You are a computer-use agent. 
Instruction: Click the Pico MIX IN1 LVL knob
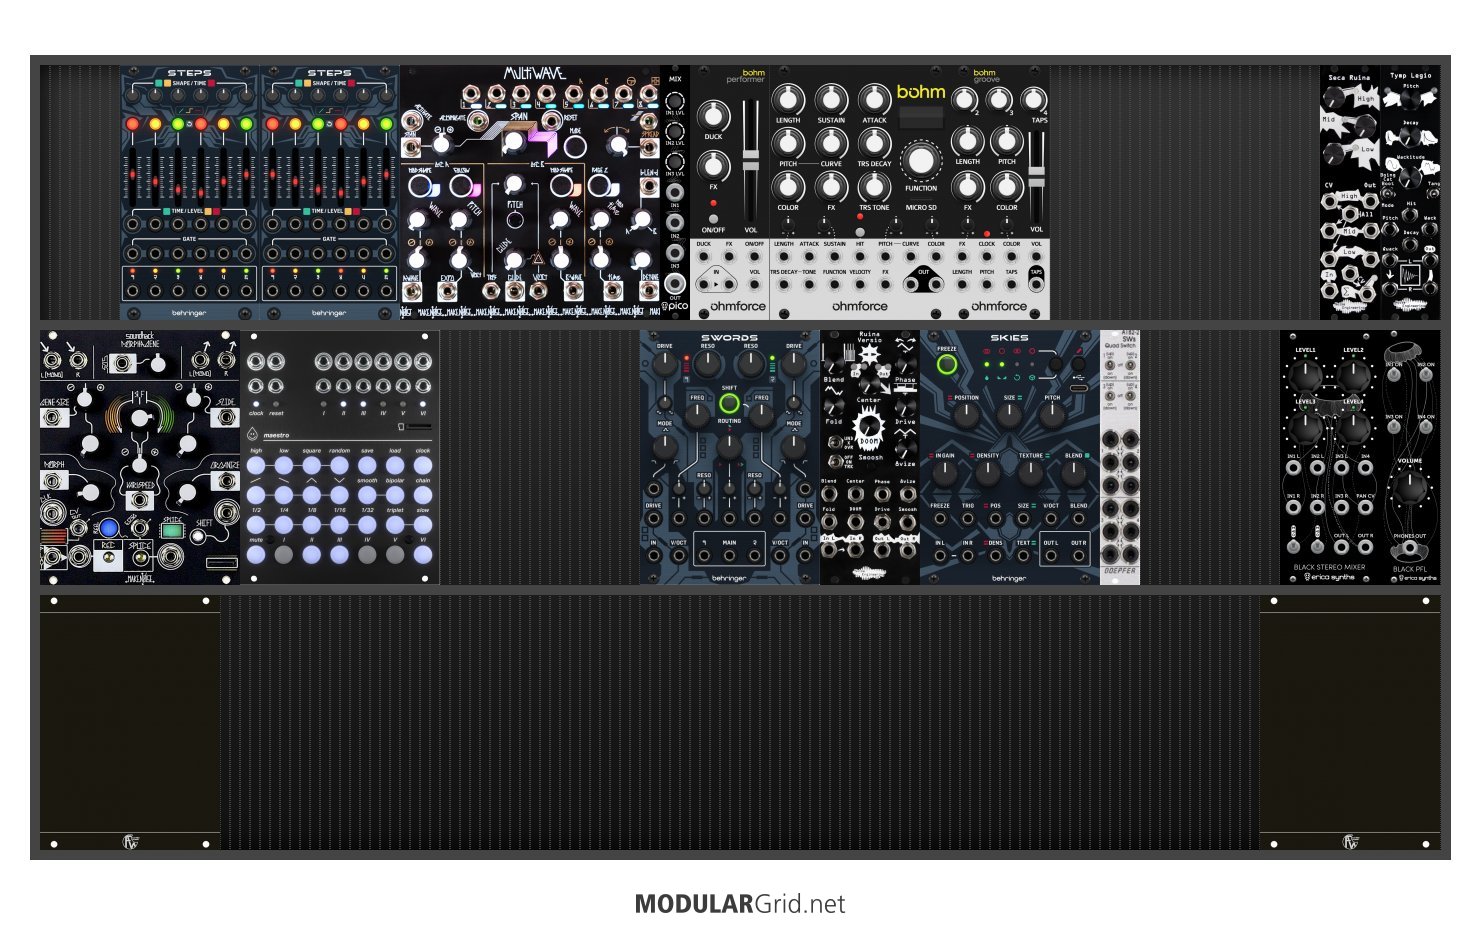(x=675, y=102)
